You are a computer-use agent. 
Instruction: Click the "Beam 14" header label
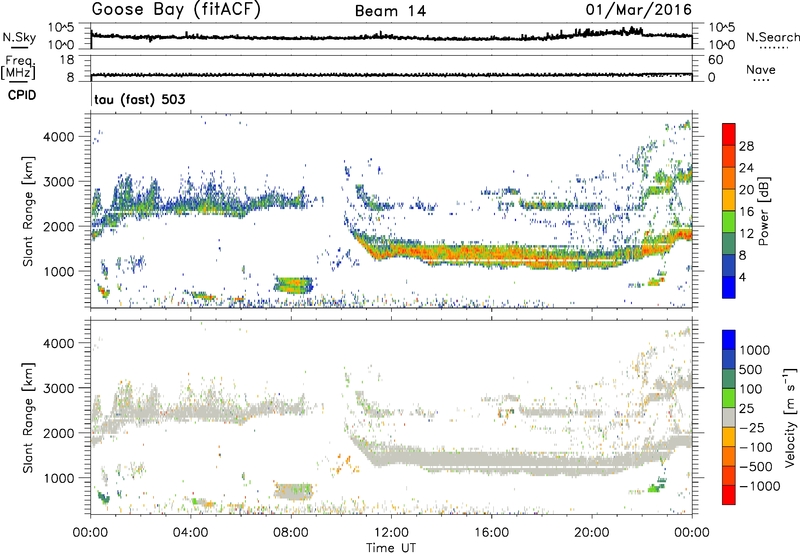point(390,11)
